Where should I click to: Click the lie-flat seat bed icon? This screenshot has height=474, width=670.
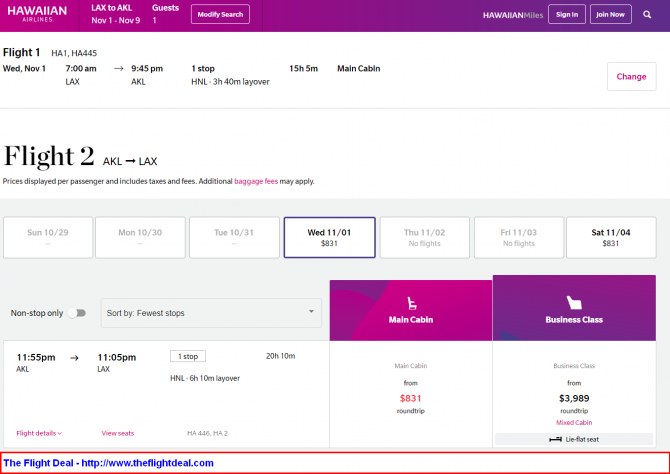point(555,439)
